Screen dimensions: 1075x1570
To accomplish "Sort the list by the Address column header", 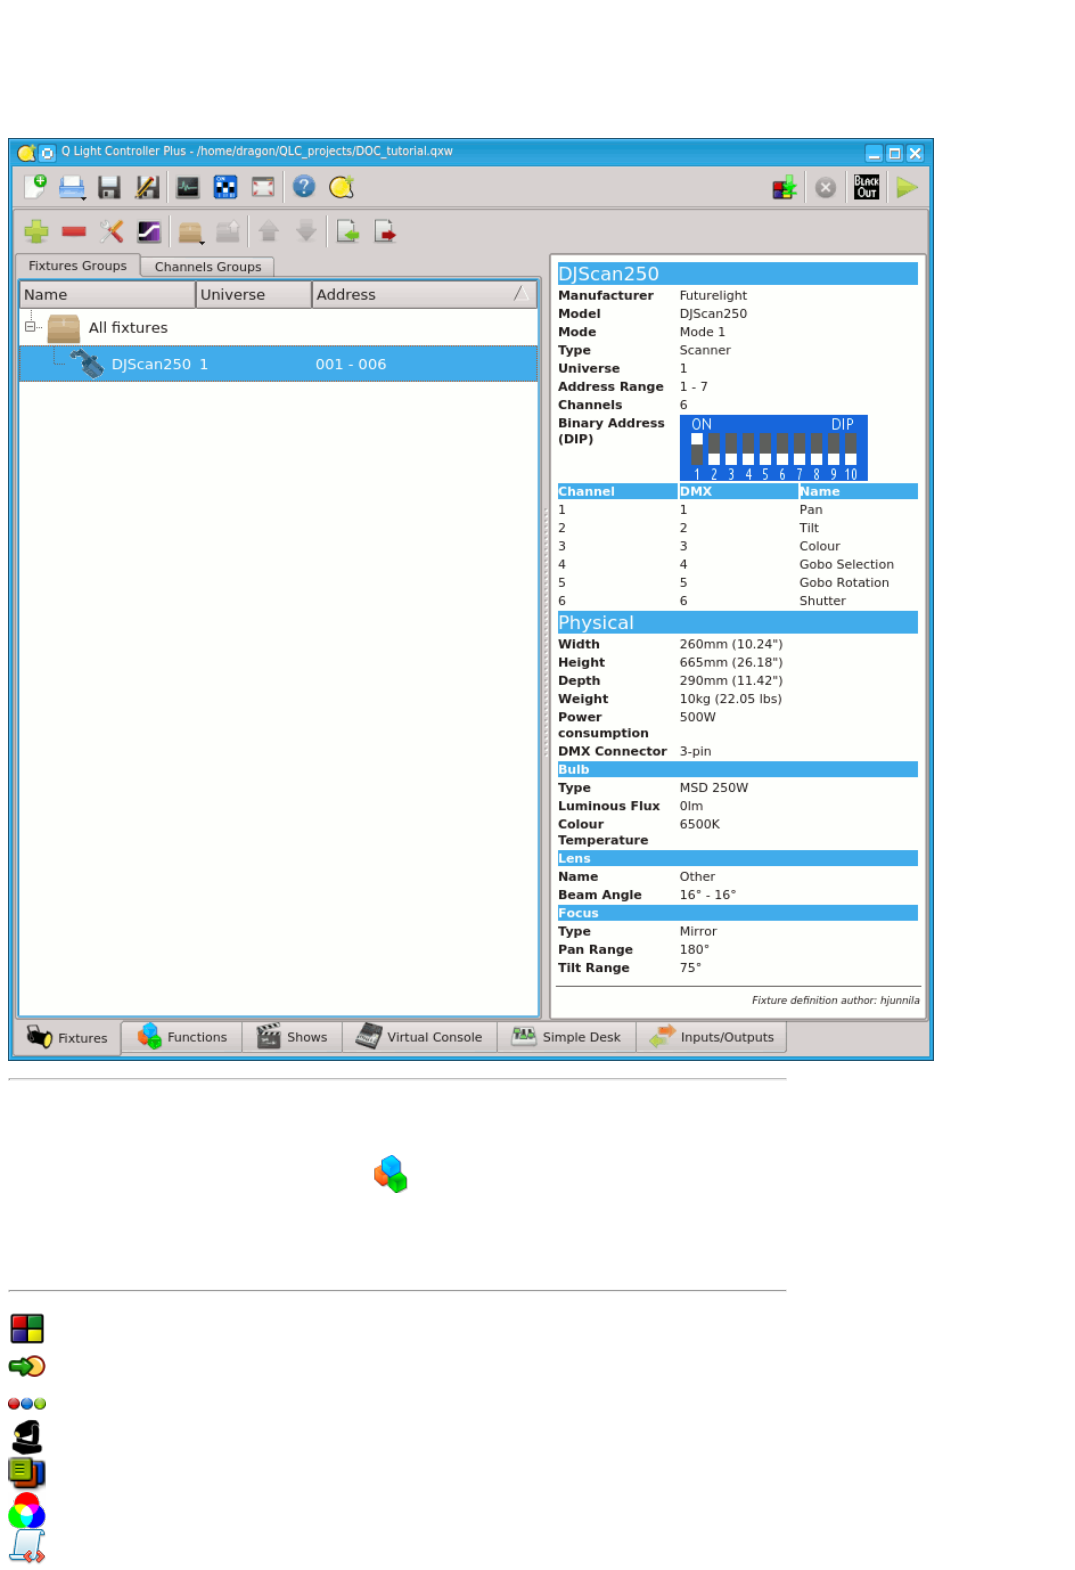I will 424,295.
